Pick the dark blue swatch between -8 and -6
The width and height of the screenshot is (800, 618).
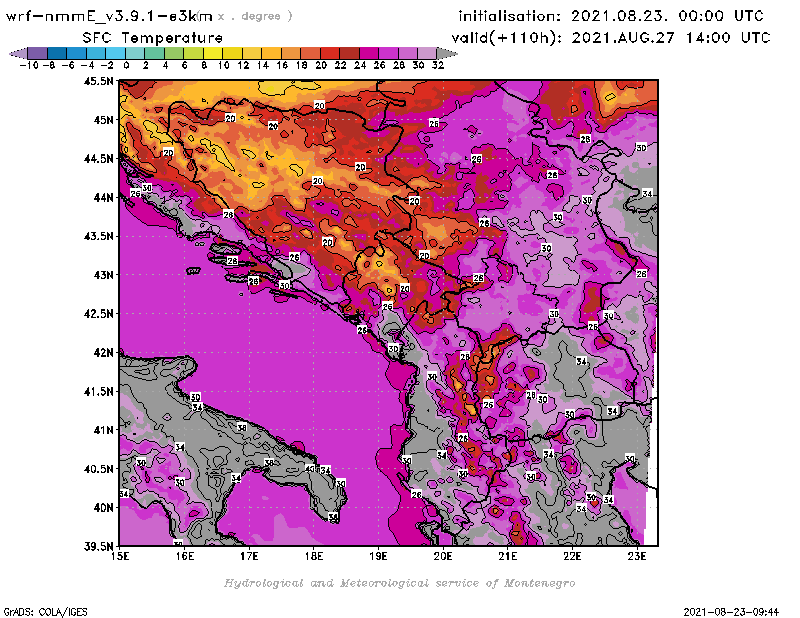[57, 53]
